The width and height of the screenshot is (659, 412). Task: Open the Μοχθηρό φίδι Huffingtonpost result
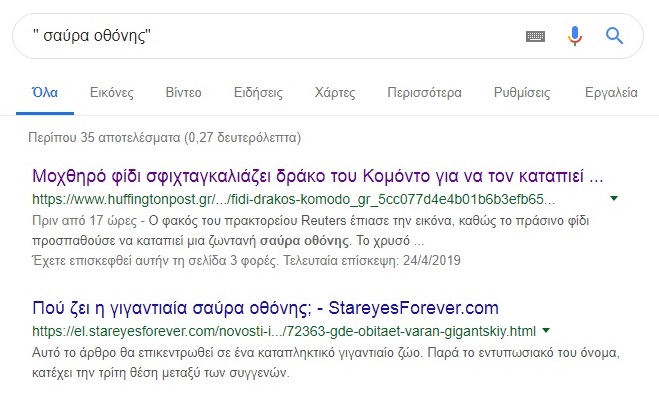click(x=318, y=176)
